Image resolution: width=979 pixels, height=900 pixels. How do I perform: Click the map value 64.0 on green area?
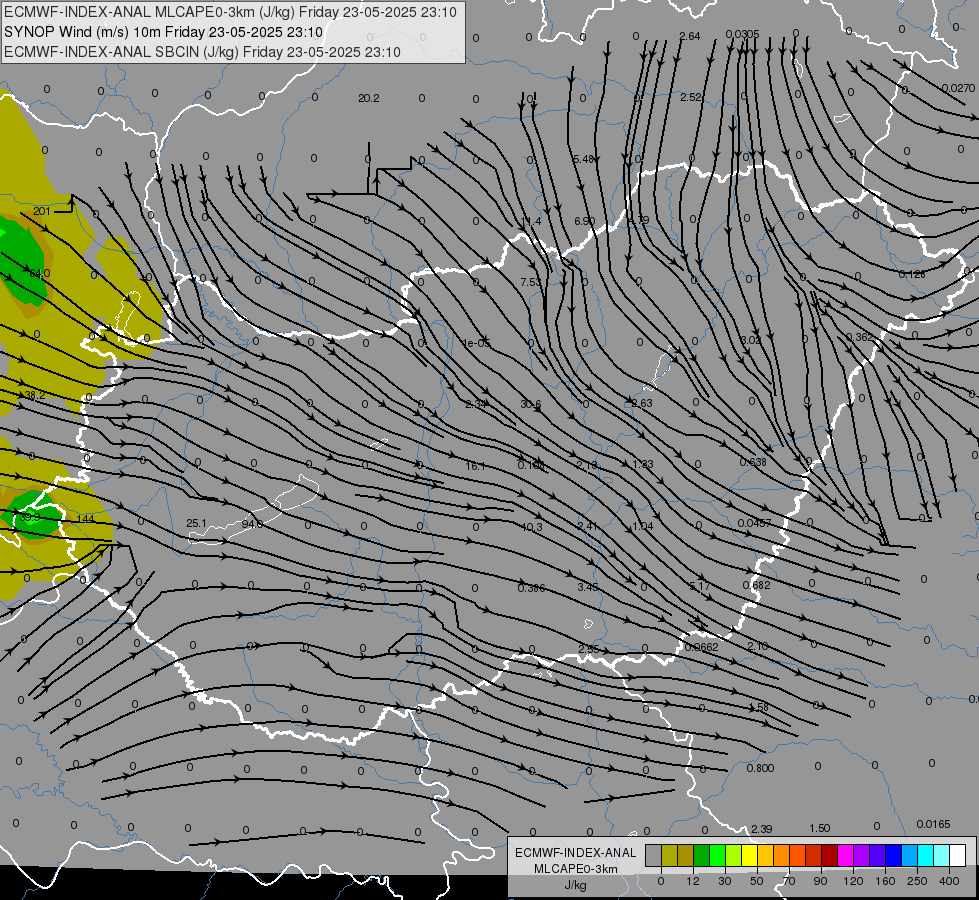click(x=39, y=273)
